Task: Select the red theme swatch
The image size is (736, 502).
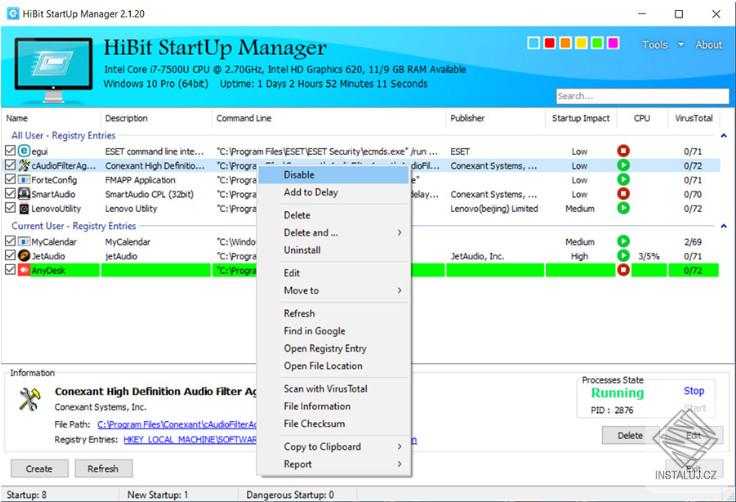Action: tap(550, 43)
